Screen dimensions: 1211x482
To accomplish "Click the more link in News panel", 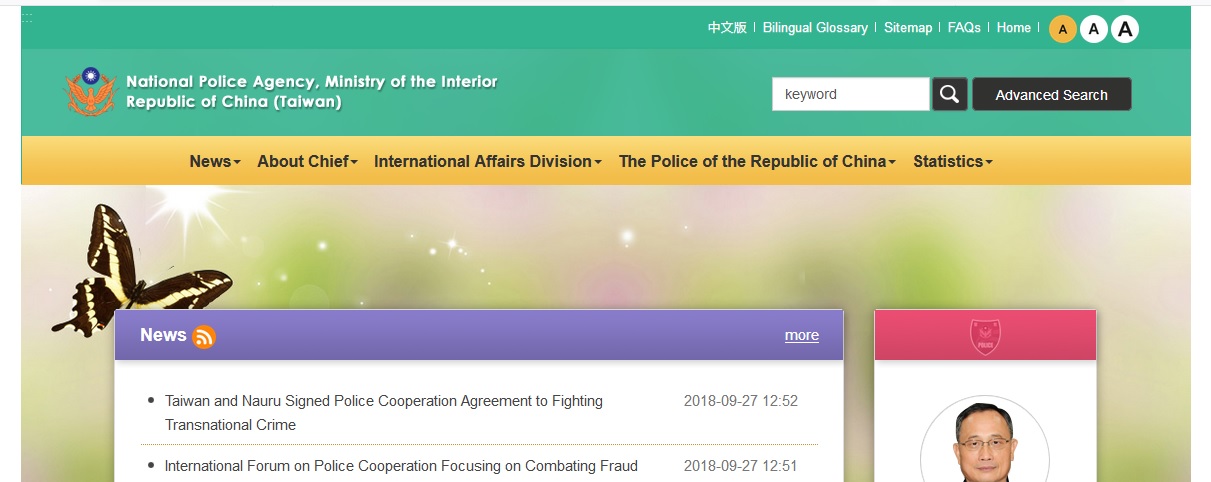I will 801,335.
